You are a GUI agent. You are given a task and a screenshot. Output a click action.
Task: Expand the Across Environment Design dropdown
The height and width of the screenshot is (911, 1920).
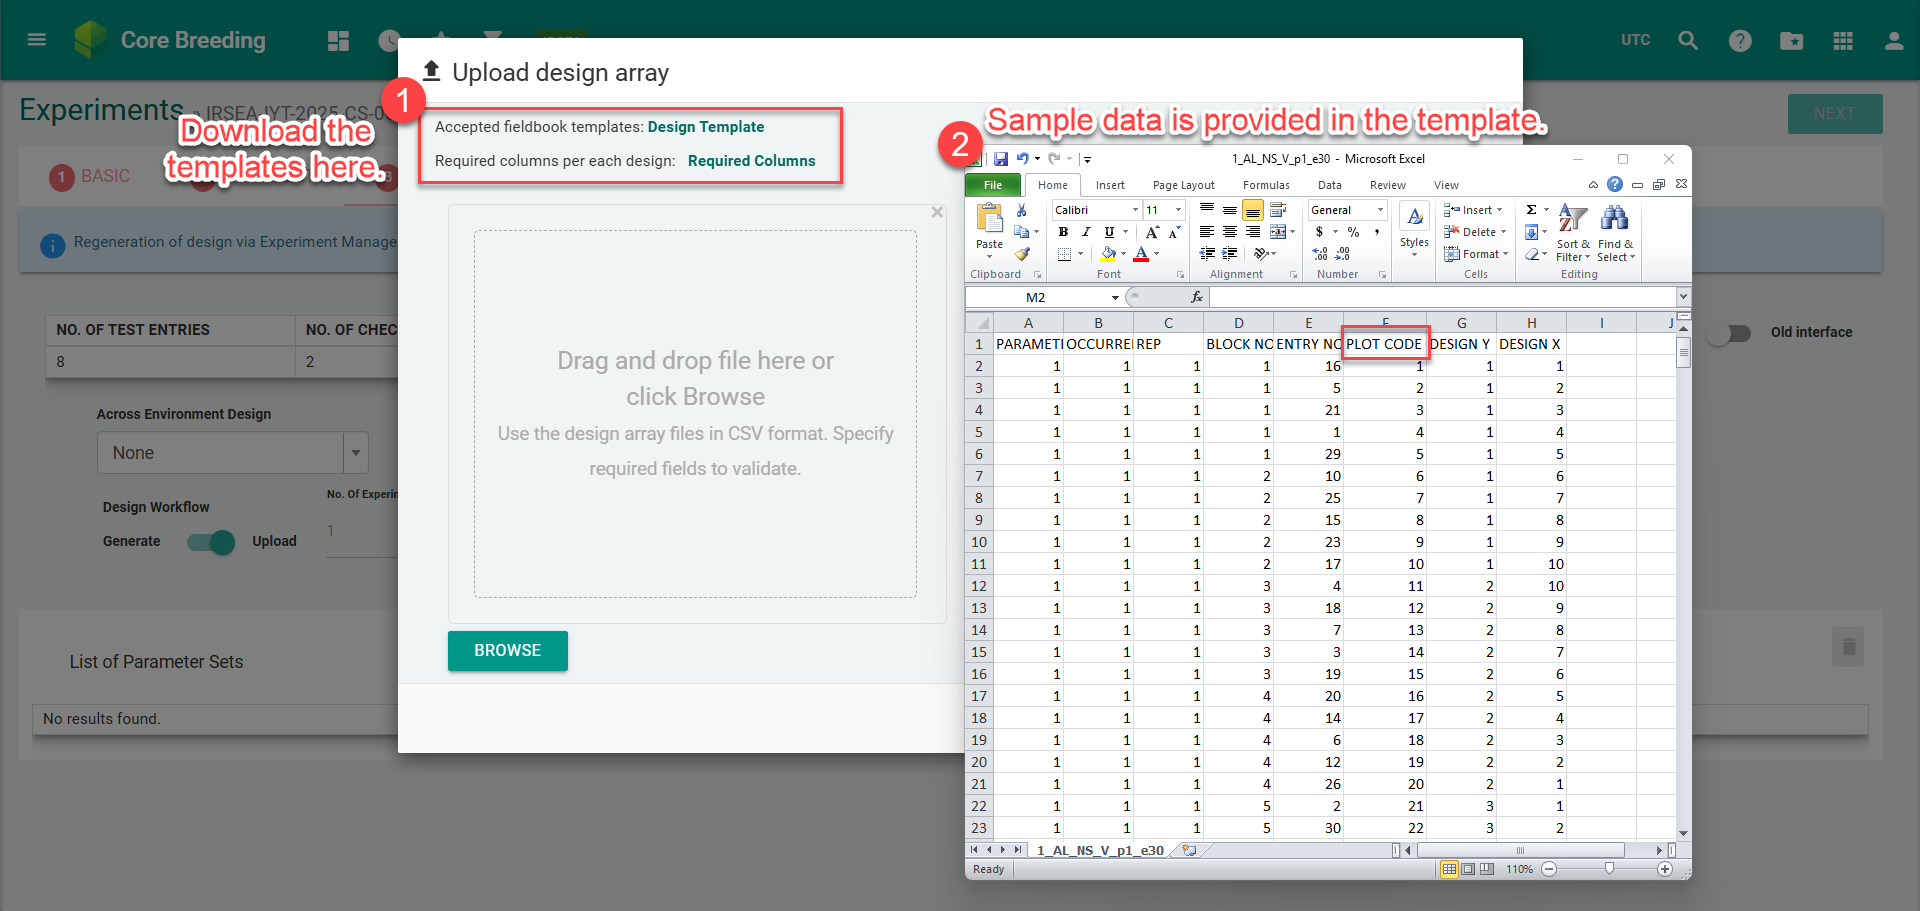coord(355,453)
